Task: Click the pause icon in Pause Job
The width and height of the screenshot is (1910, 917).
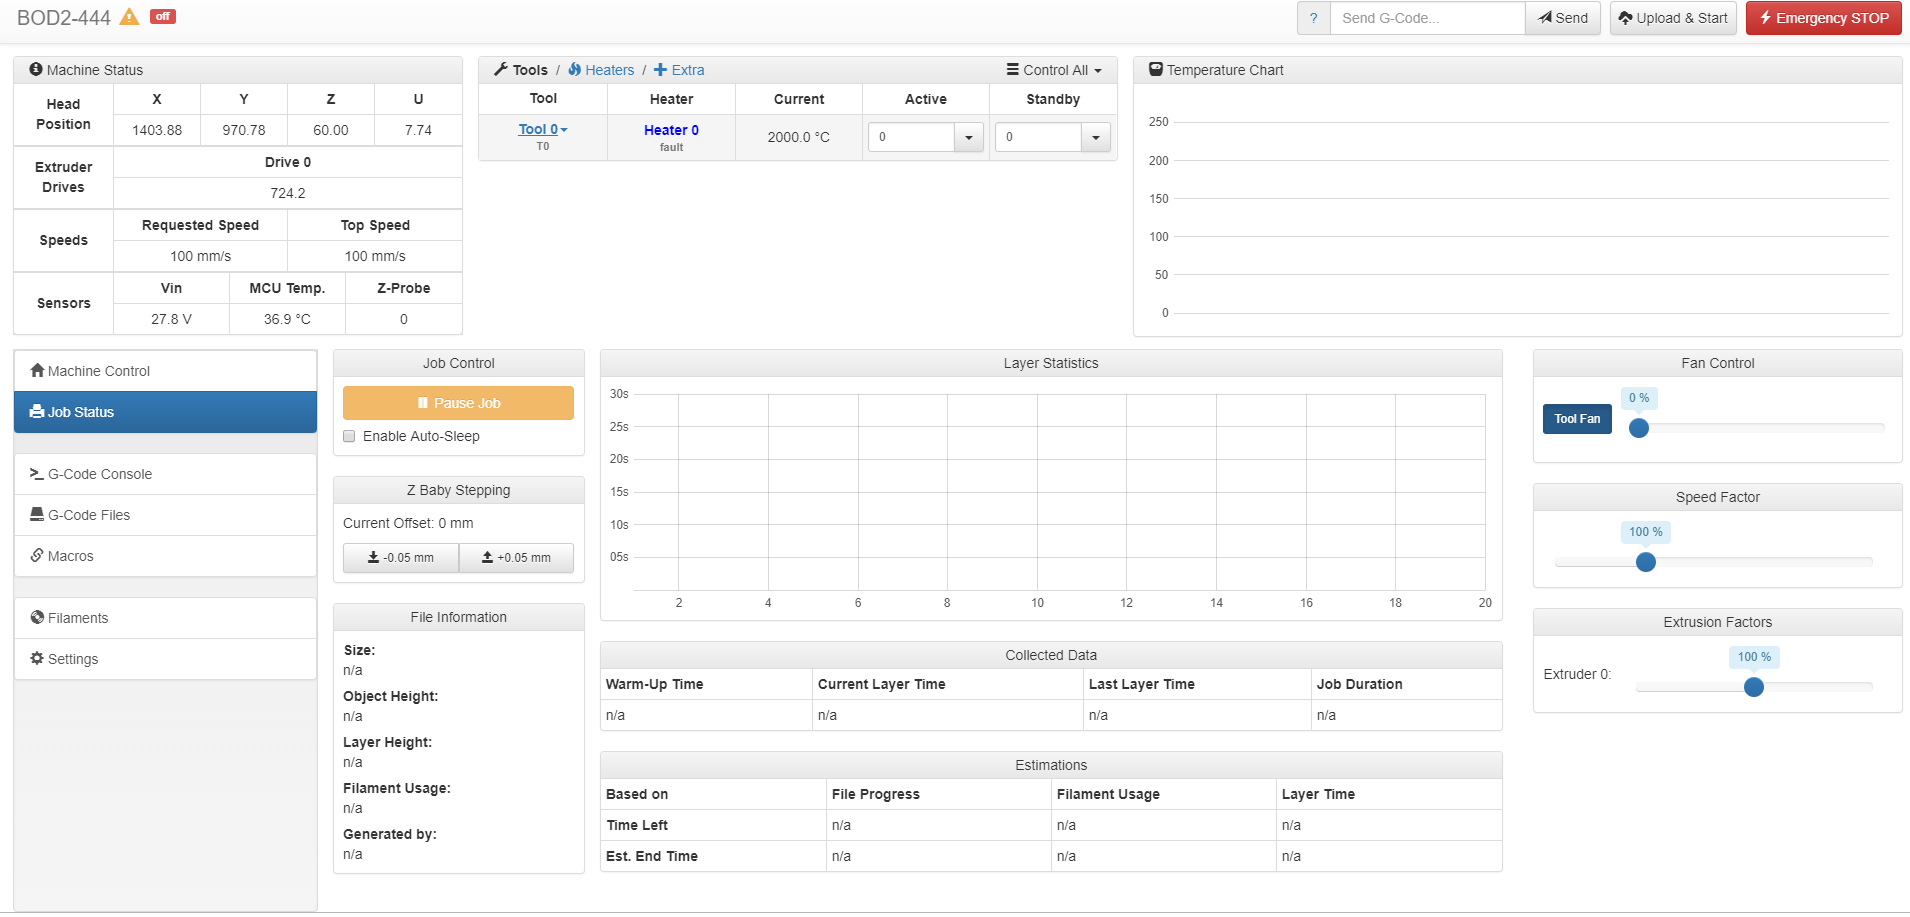Action: 423,403
